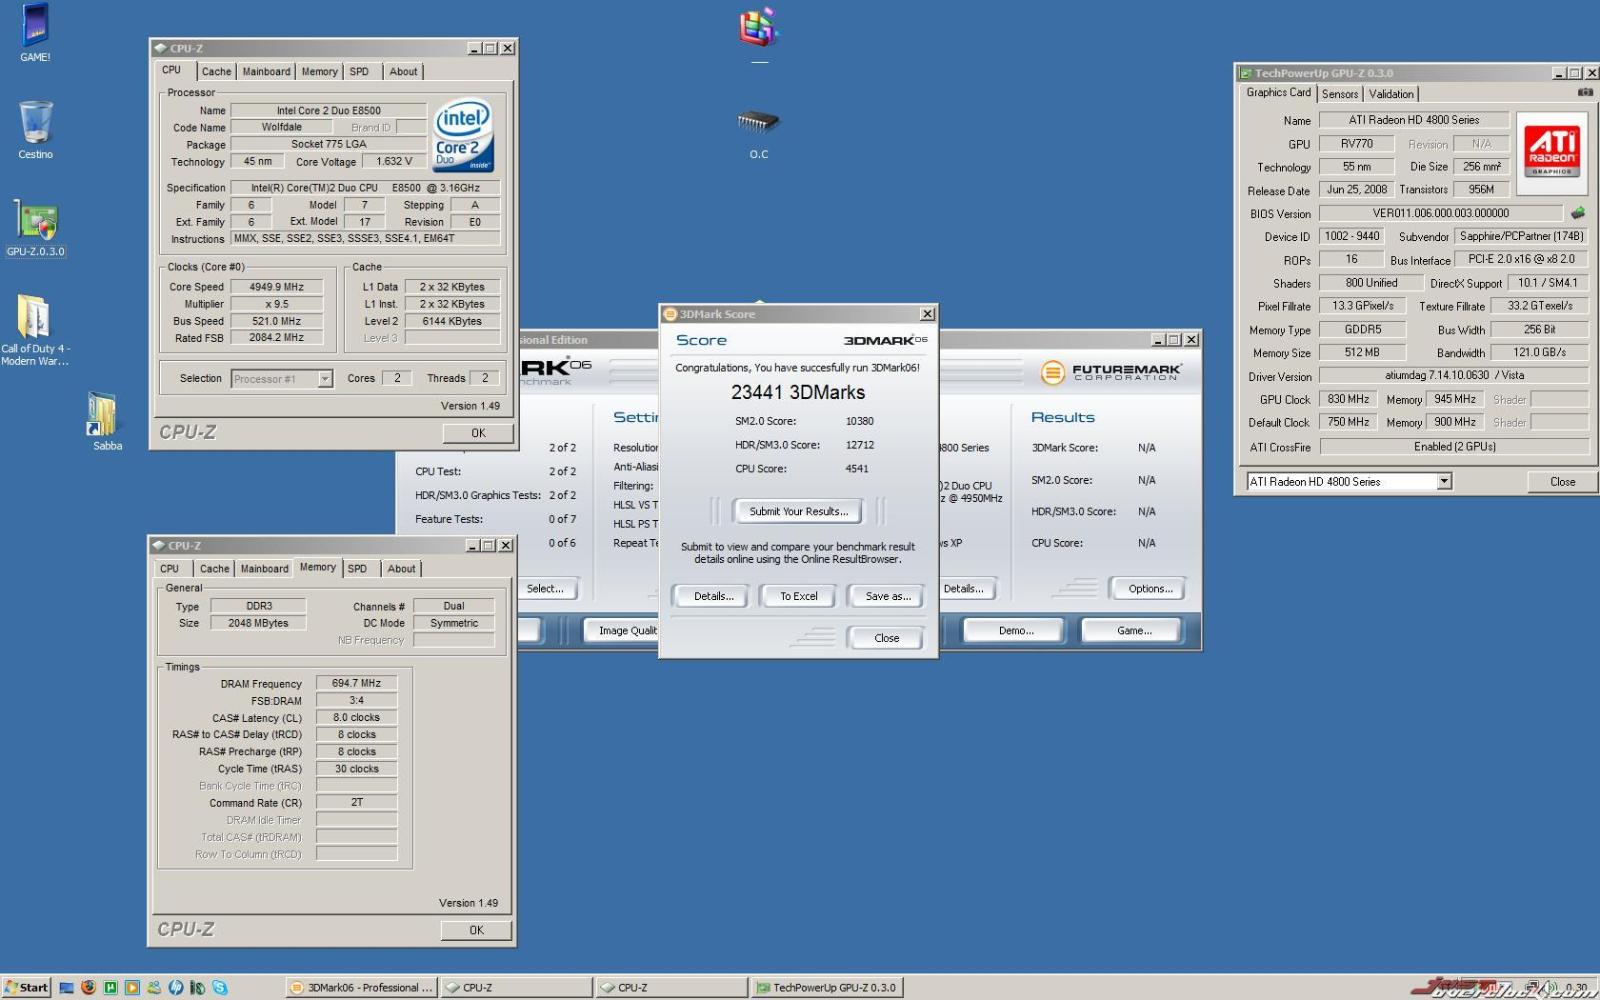
Task: Click OK in the top CPU-Z window
Action: [x=478, y=433]
